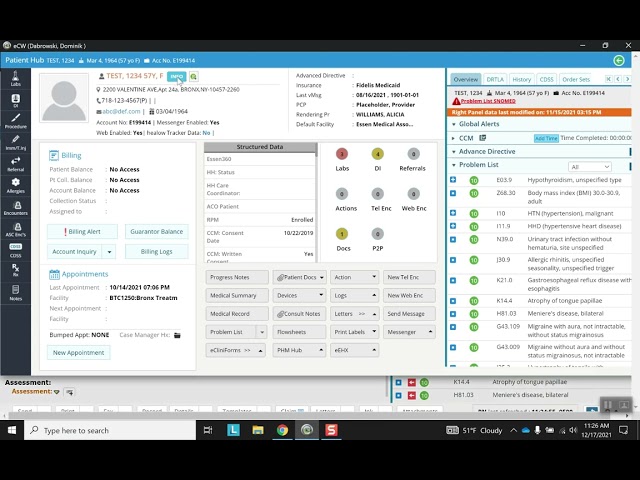Viewport: 640px width, 480px height.
Task: Open Procedure in left sidebar
Action: [16, 121]
